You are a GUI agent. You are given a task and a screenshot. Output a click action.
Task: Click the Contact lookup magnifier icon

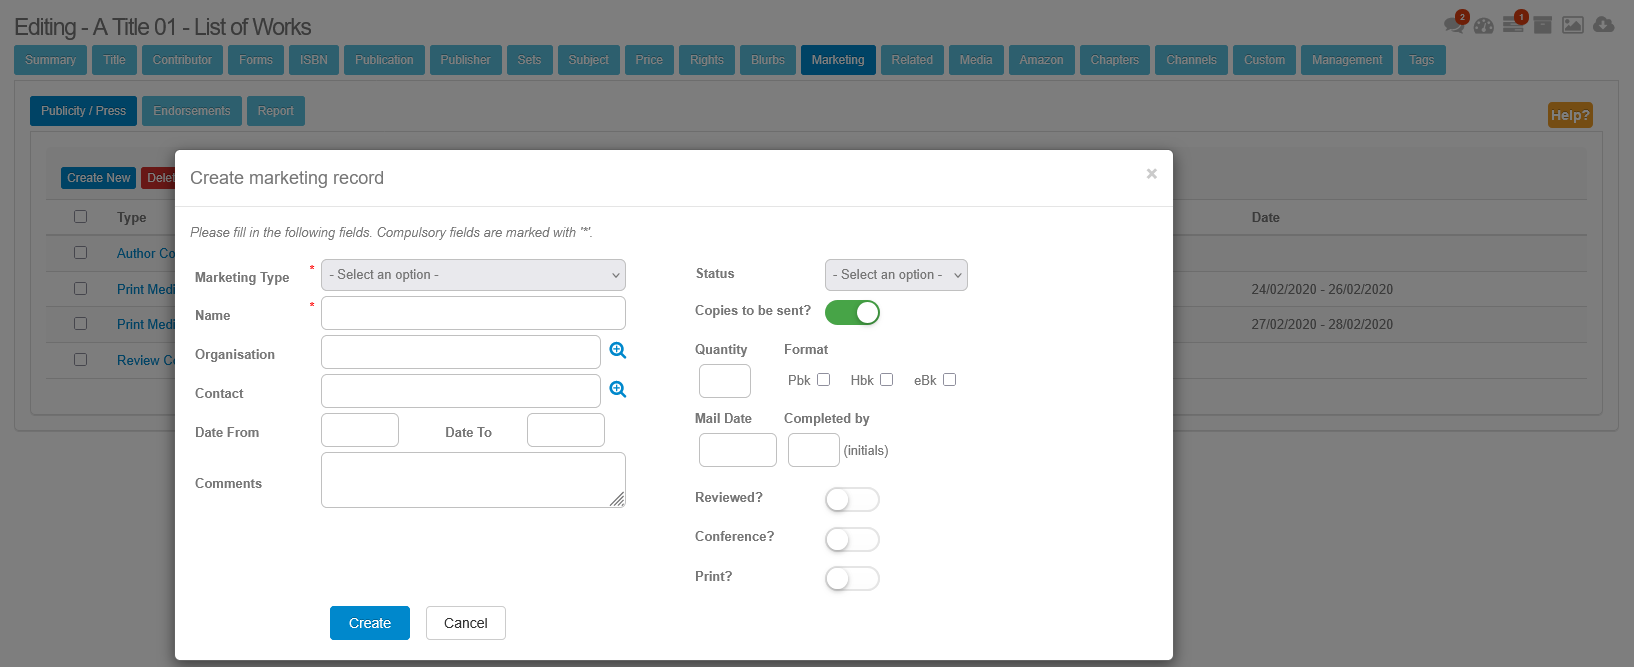point(618,389)
